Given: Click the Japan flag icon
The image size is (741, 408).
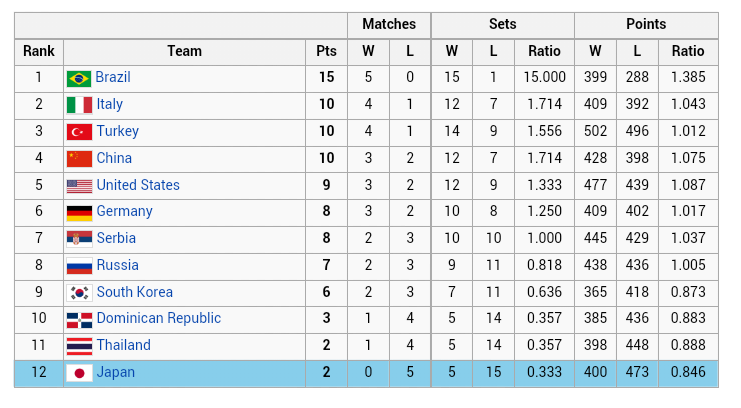Looking at the screenshot, I should click(79, 373).
